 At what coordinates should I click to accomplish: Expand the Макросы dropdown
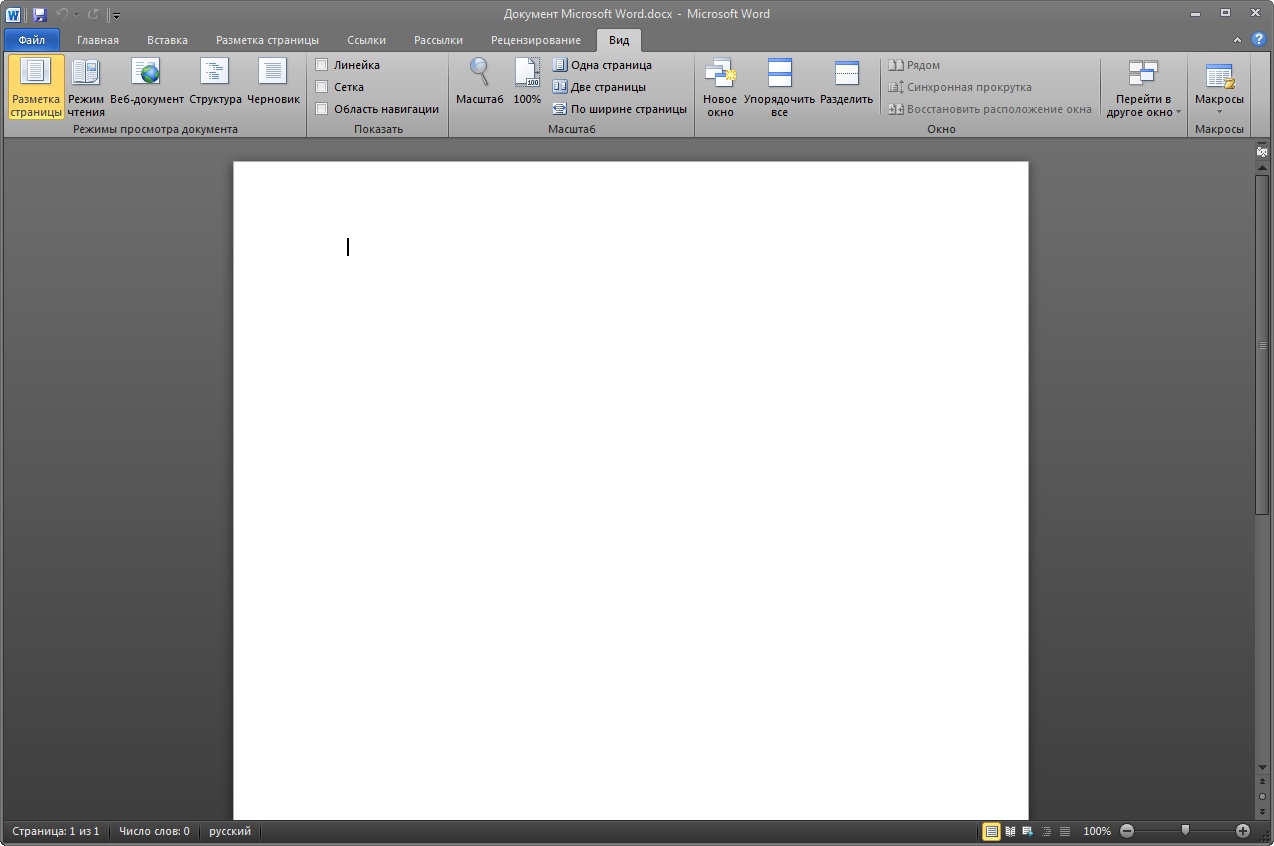1219,111
